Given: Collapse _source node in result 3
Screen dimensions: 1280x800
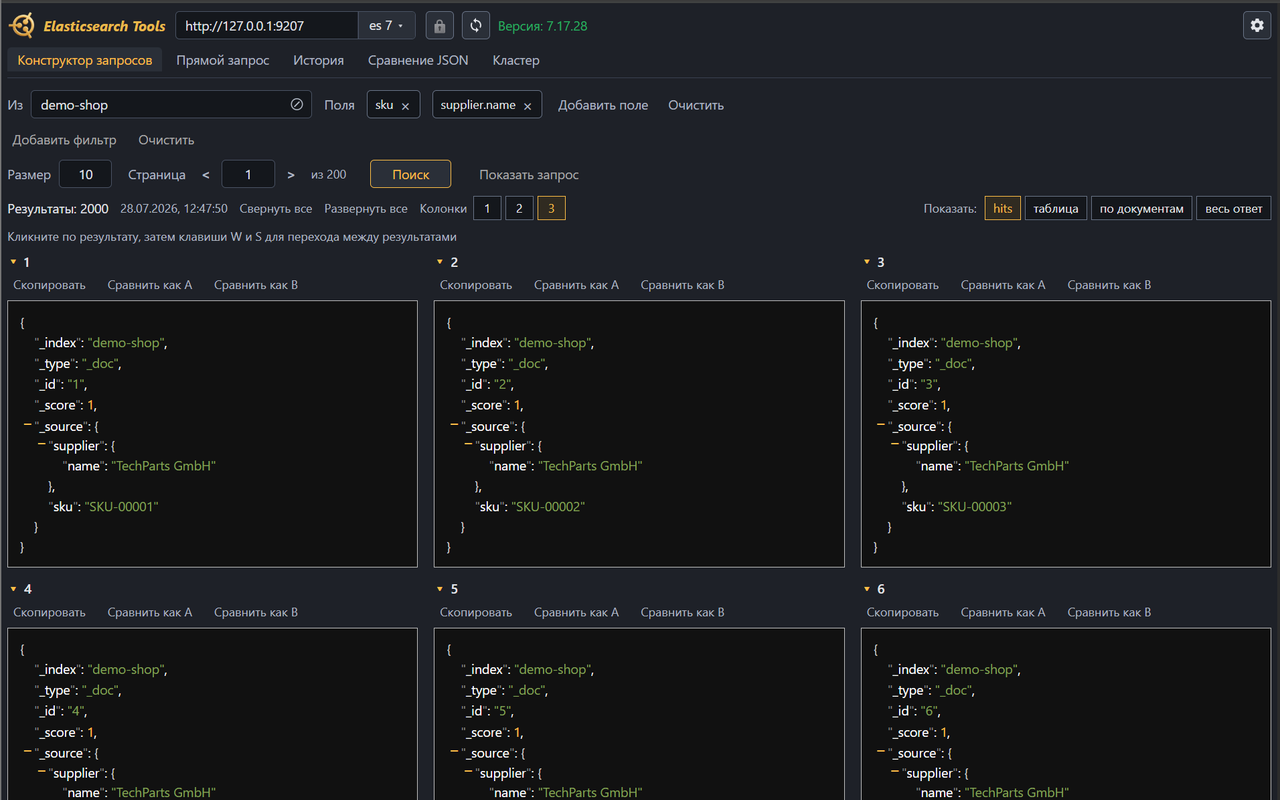Looking at the screenshot, I should pos(881,426).
